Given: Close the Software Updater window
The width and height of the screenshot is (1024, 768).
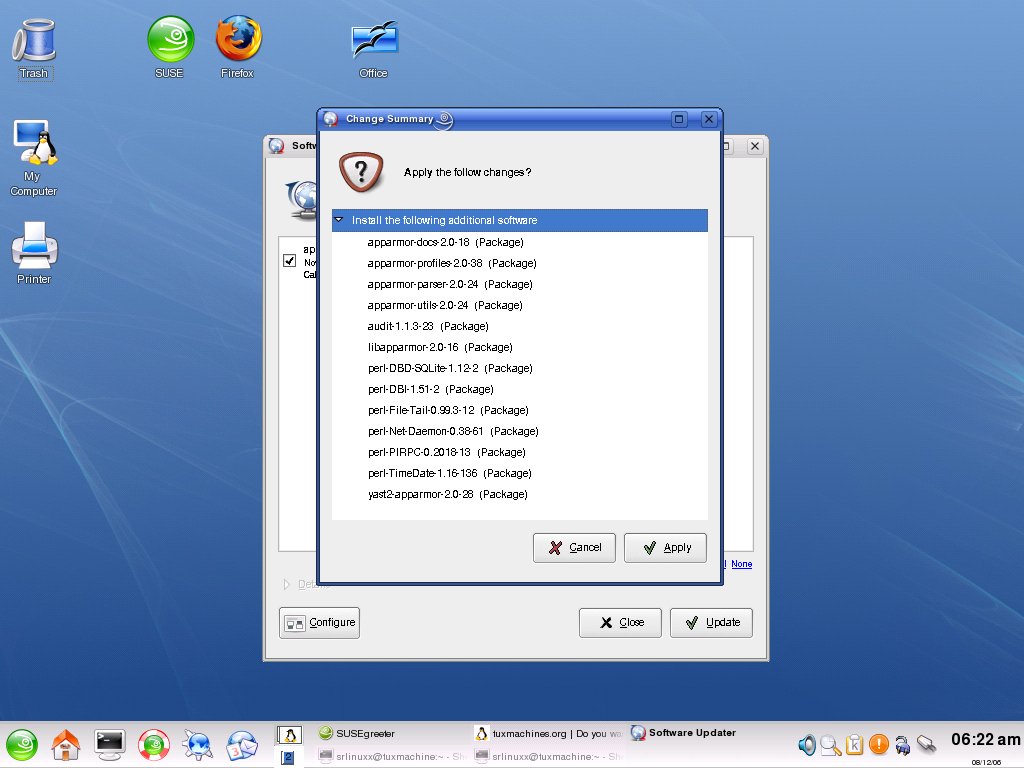Looking at the screenshot, I should click(x=755, y=146).
